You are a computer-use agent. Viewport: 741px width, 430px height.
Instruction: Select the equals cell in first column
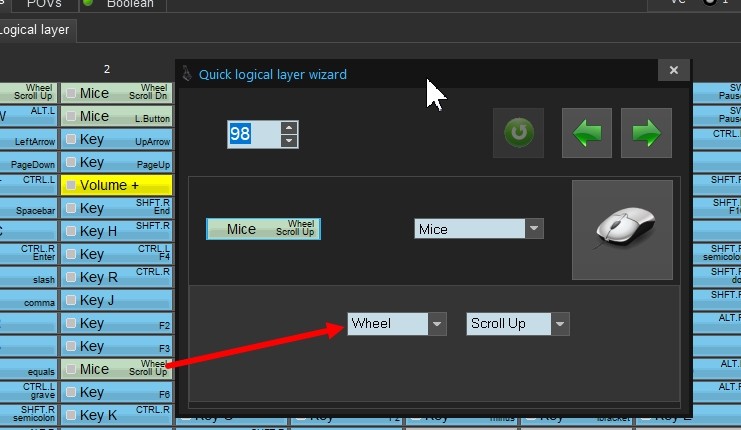click(x=28, y=369)
